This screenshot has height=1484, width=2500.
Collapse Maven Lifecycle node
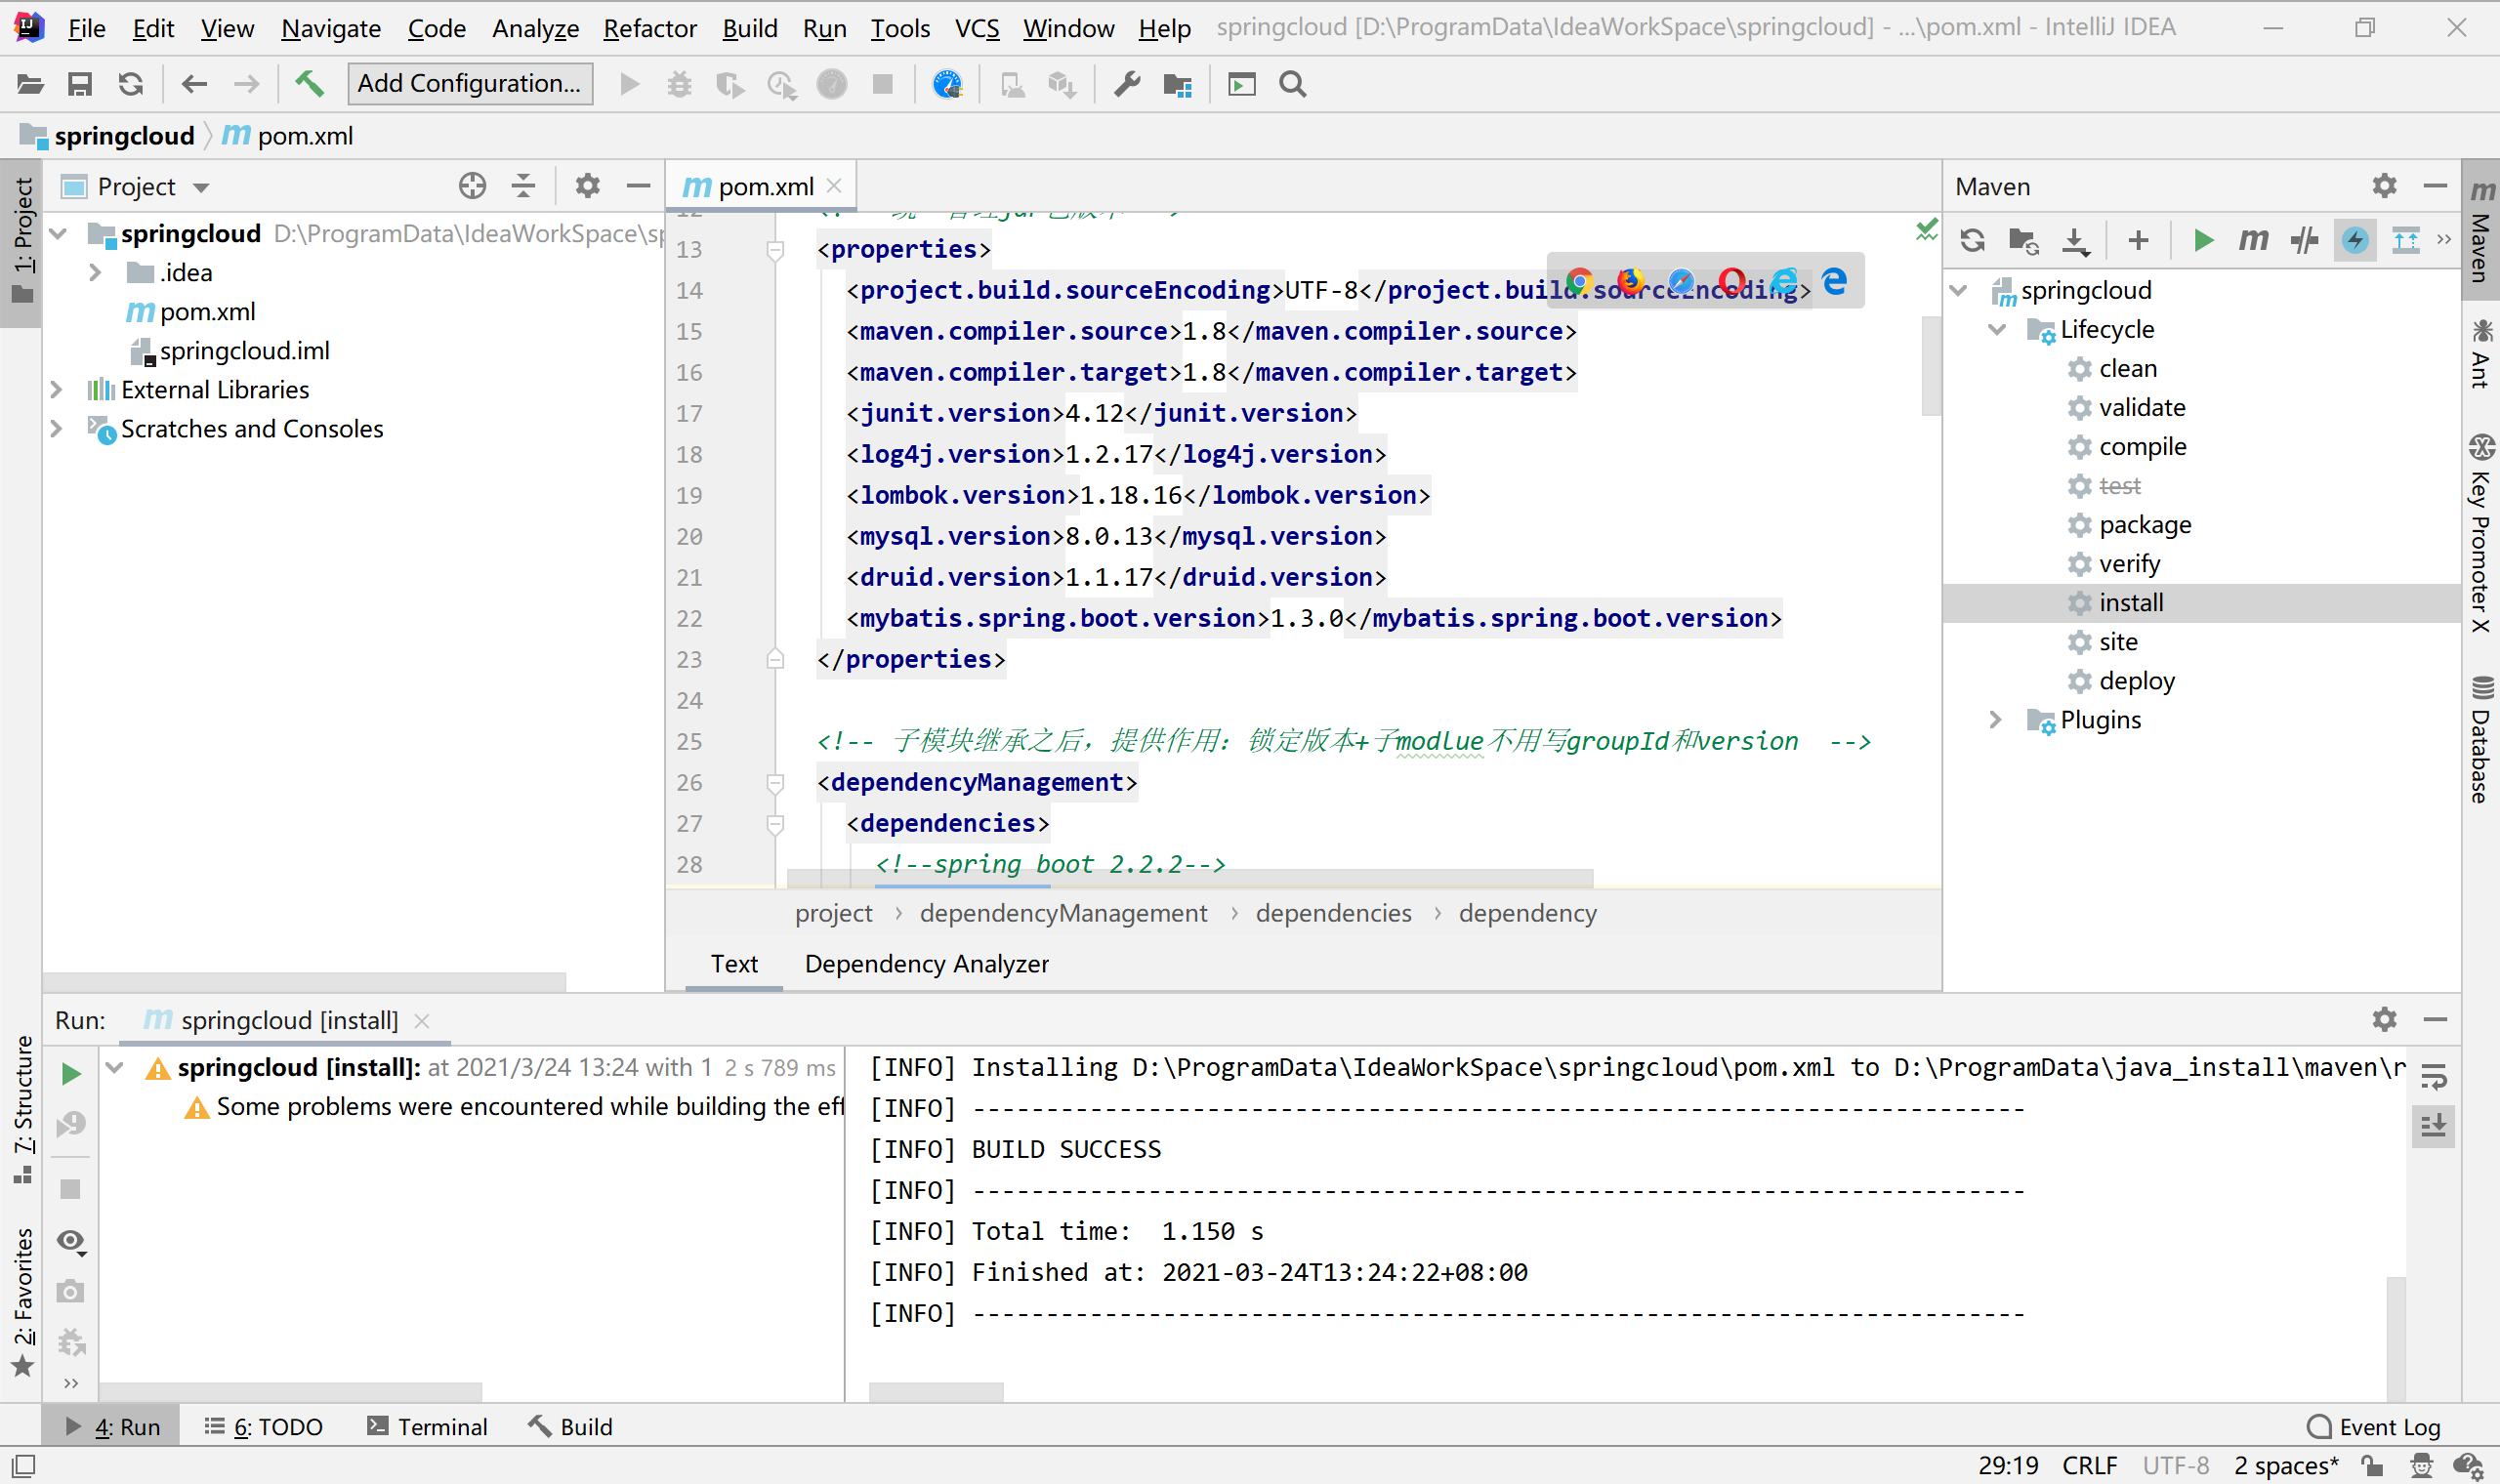pyautogui.click(x=1997, y=329)
